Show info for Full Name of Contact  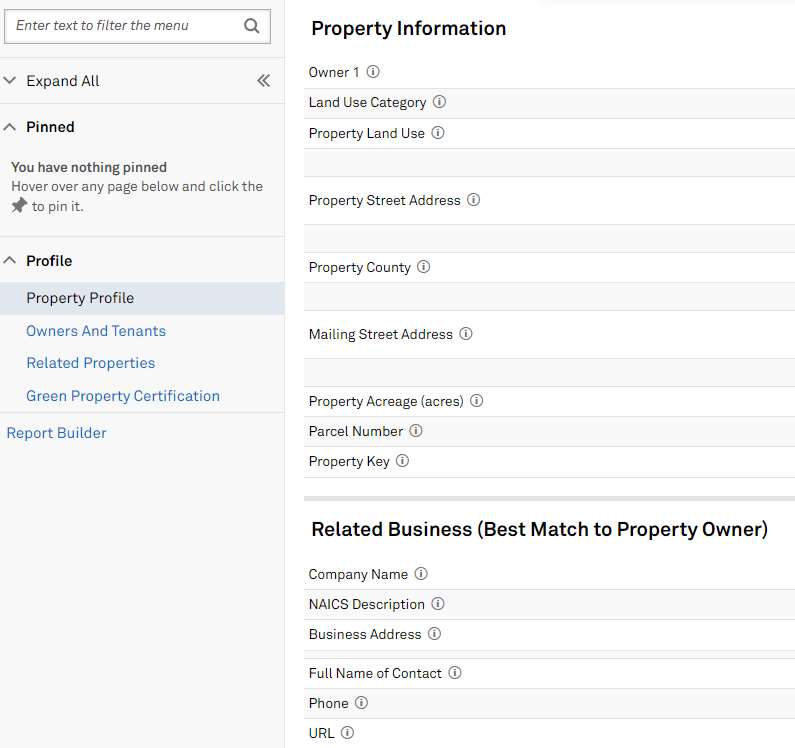click(x=455, y=673)
